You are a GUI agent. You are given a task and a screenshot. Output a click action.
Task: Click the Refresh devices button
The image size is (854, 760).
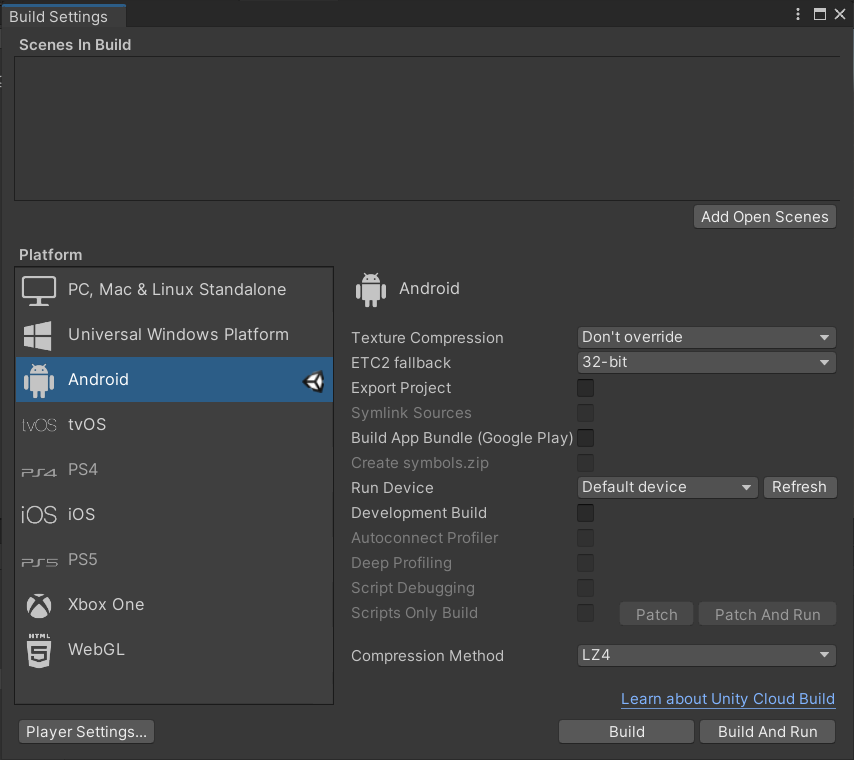(x=800, y=488)
